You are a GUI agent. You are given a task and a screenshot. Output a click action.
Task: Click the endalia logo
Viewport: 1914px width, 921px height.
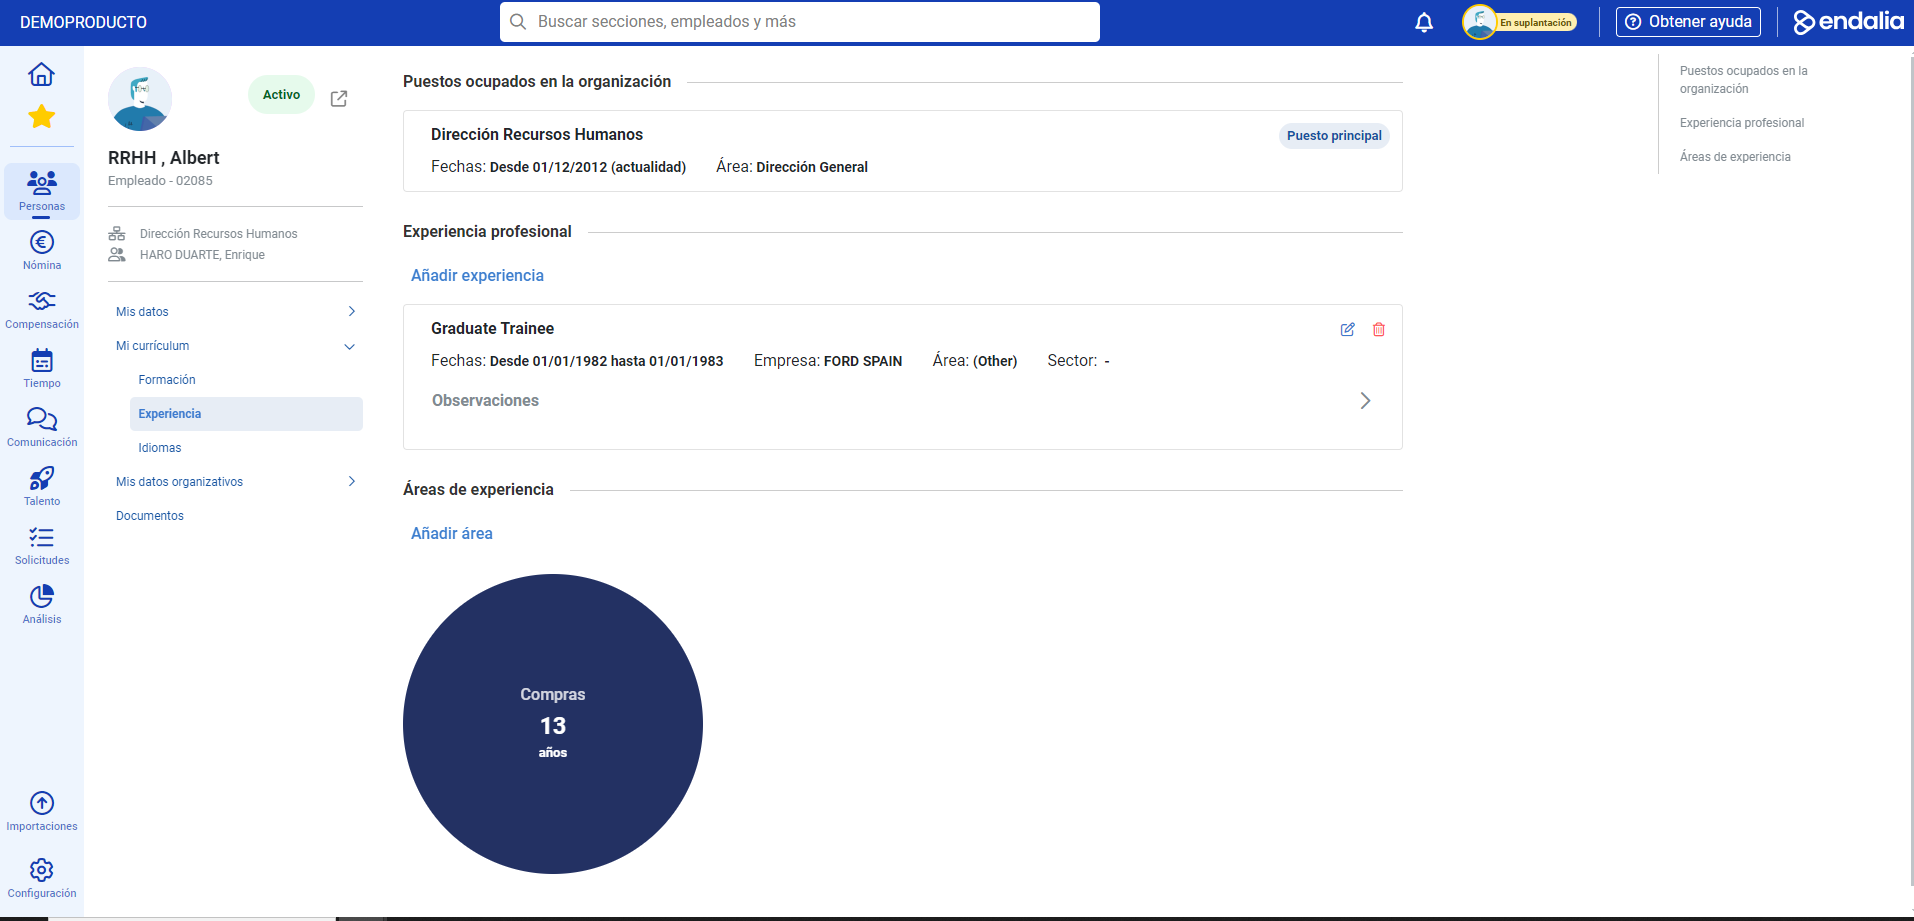click(1848, 22)
